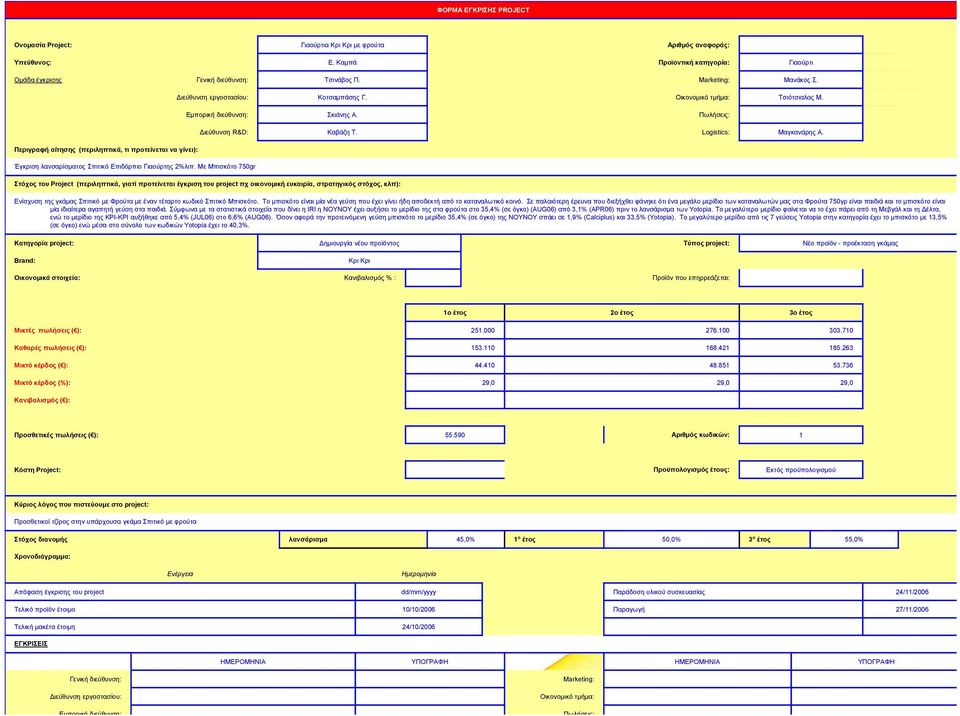Screen dimensions: 960x716
Task: Click the line 'Προσθετικοί τζίροι στην υπάρχουσα γκάμα'
Action: (105, 522)
